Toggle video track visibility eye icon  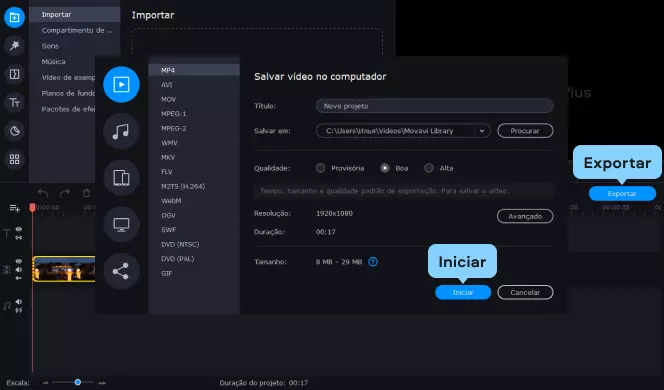tap(19, 261)
